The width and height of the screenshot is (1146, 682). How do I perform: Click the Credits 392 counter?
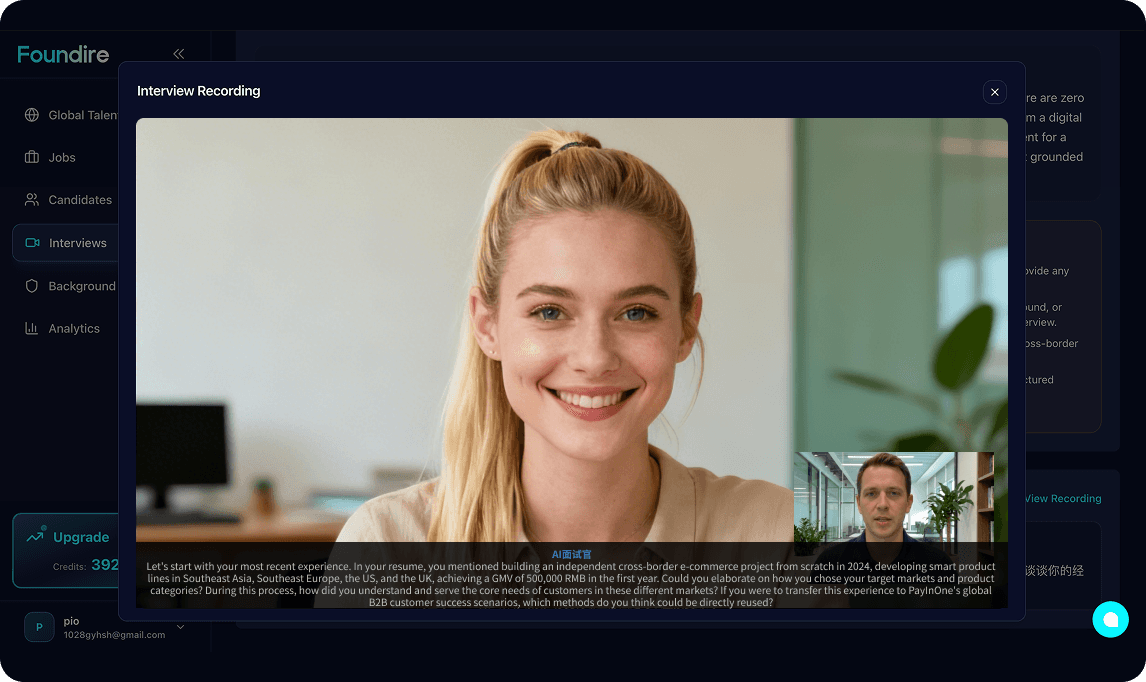point(83,565)
